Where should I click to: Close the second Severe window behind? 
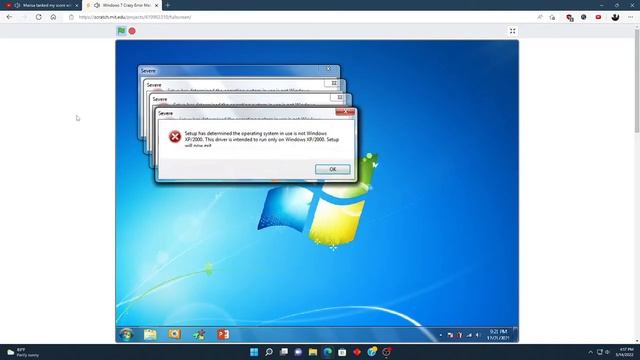[334, 83]
